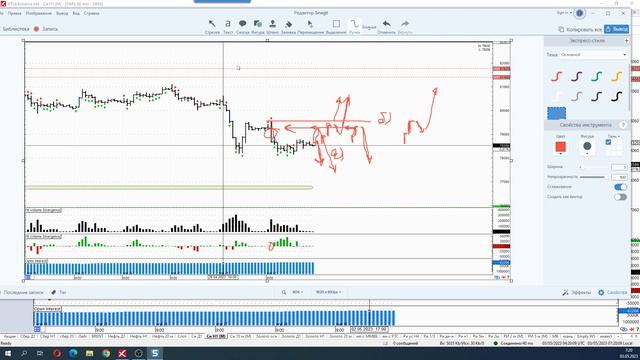Select the Text tool

[x=228, y=27]
